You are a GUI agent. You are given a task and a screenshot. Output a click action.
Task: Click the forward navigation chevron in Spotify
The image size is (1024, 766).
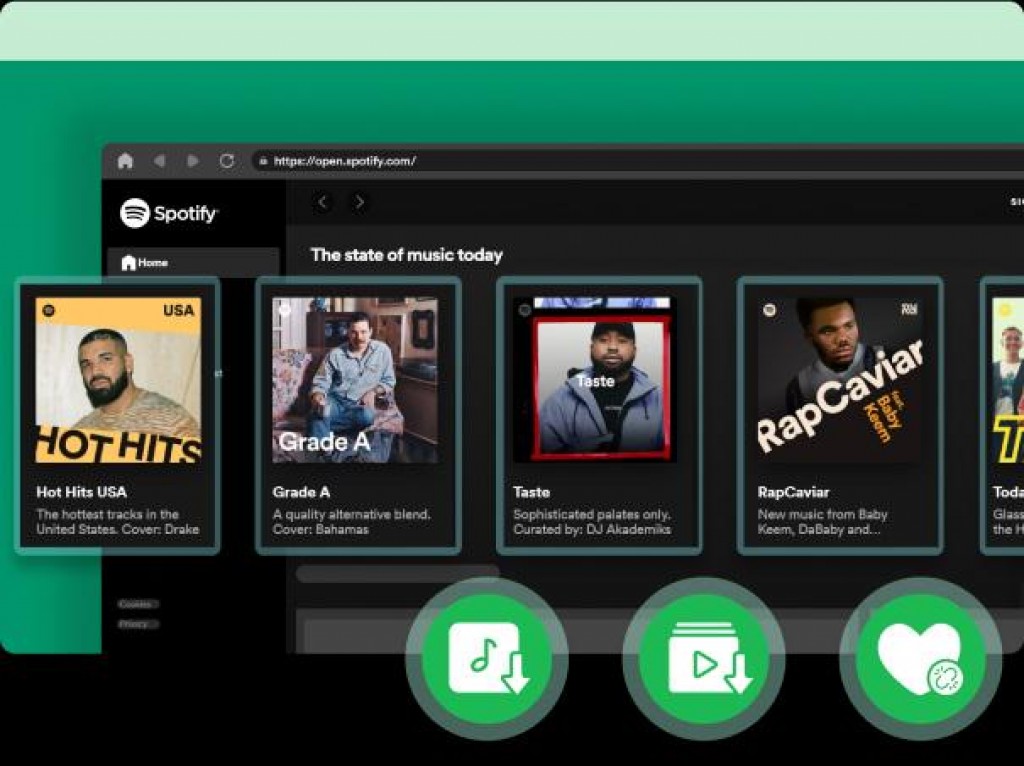[357, 202]
